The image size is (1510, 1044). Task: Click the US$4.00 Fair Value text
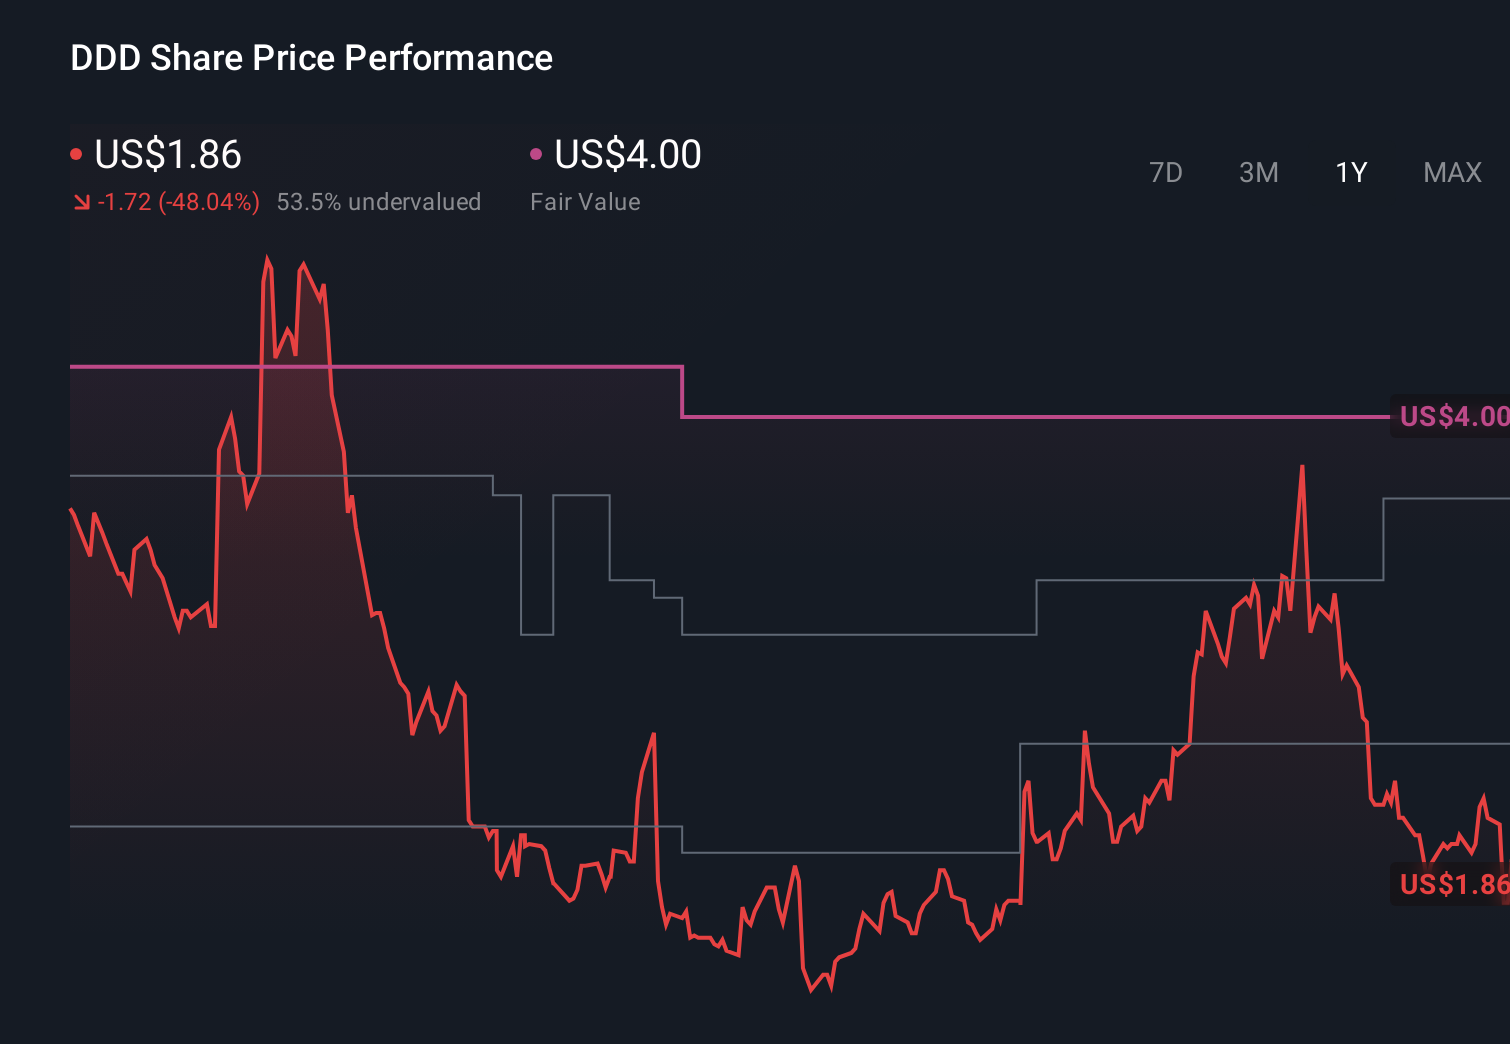[x=627, y=155]
